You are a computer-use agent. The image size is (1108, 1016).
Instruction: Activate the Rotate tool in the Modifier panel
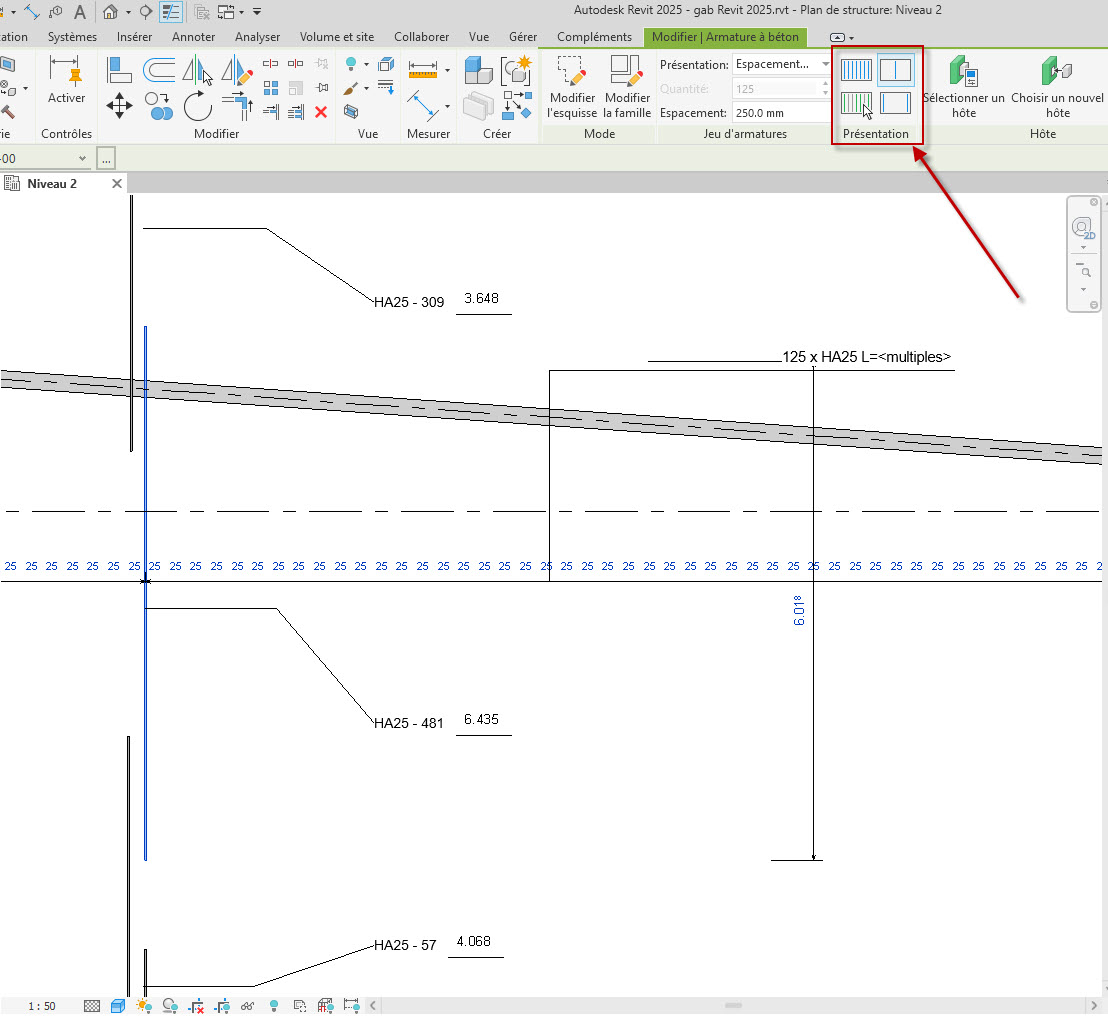[197, 107]
